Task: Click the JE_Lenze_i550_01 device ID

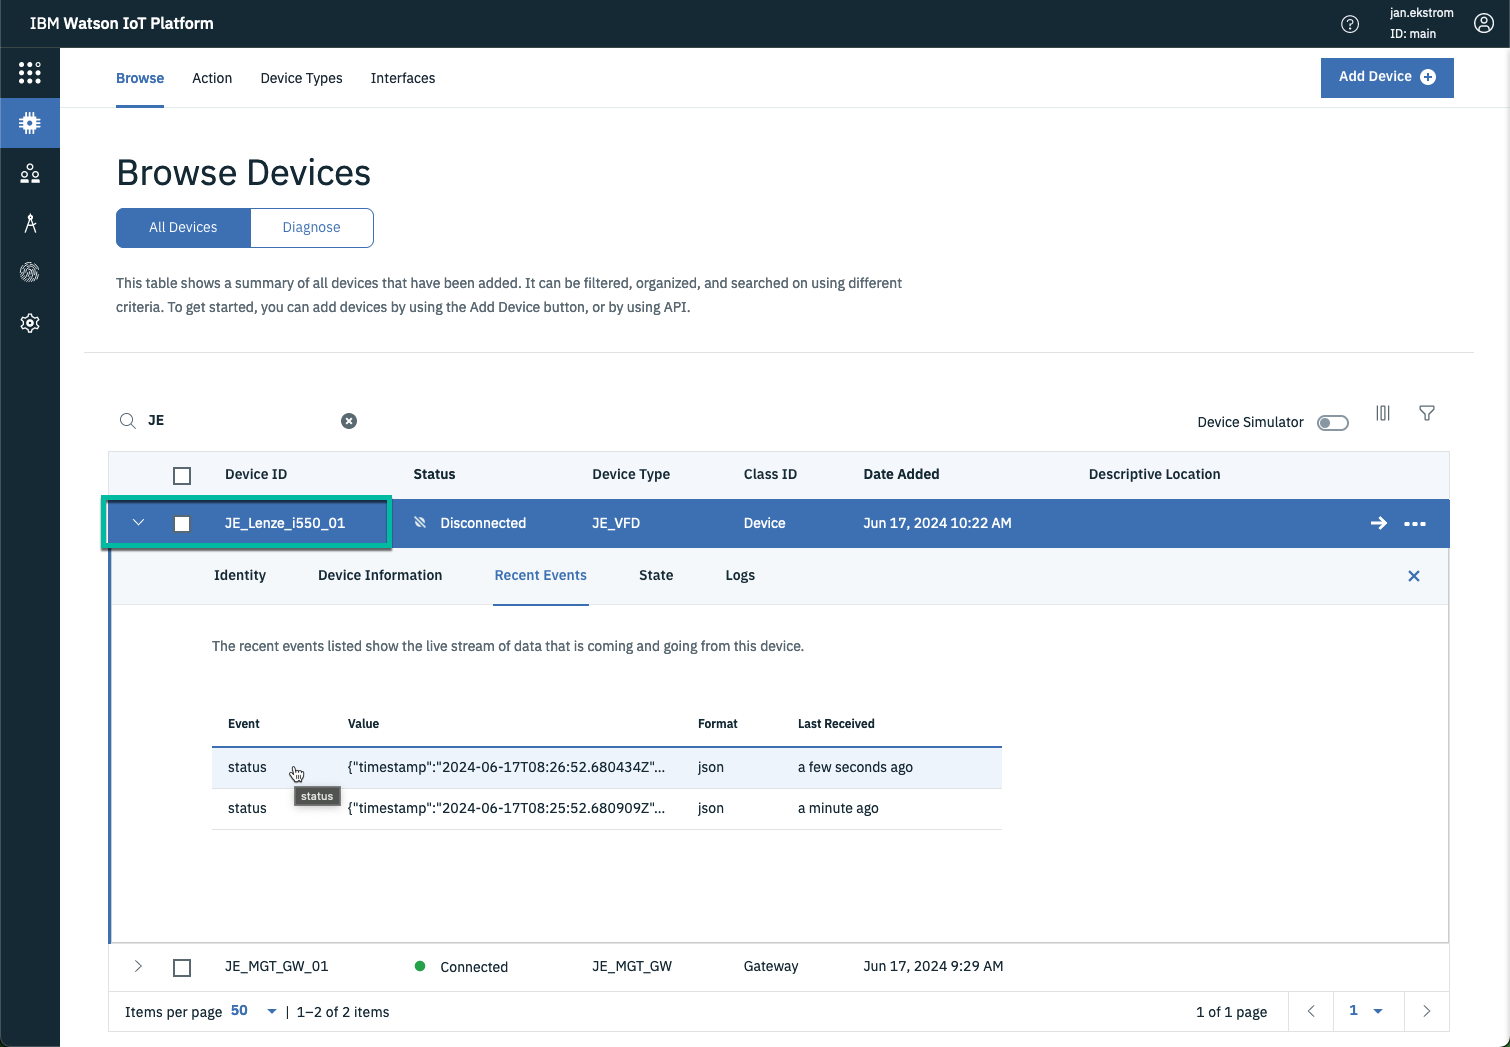Action: 285,523
